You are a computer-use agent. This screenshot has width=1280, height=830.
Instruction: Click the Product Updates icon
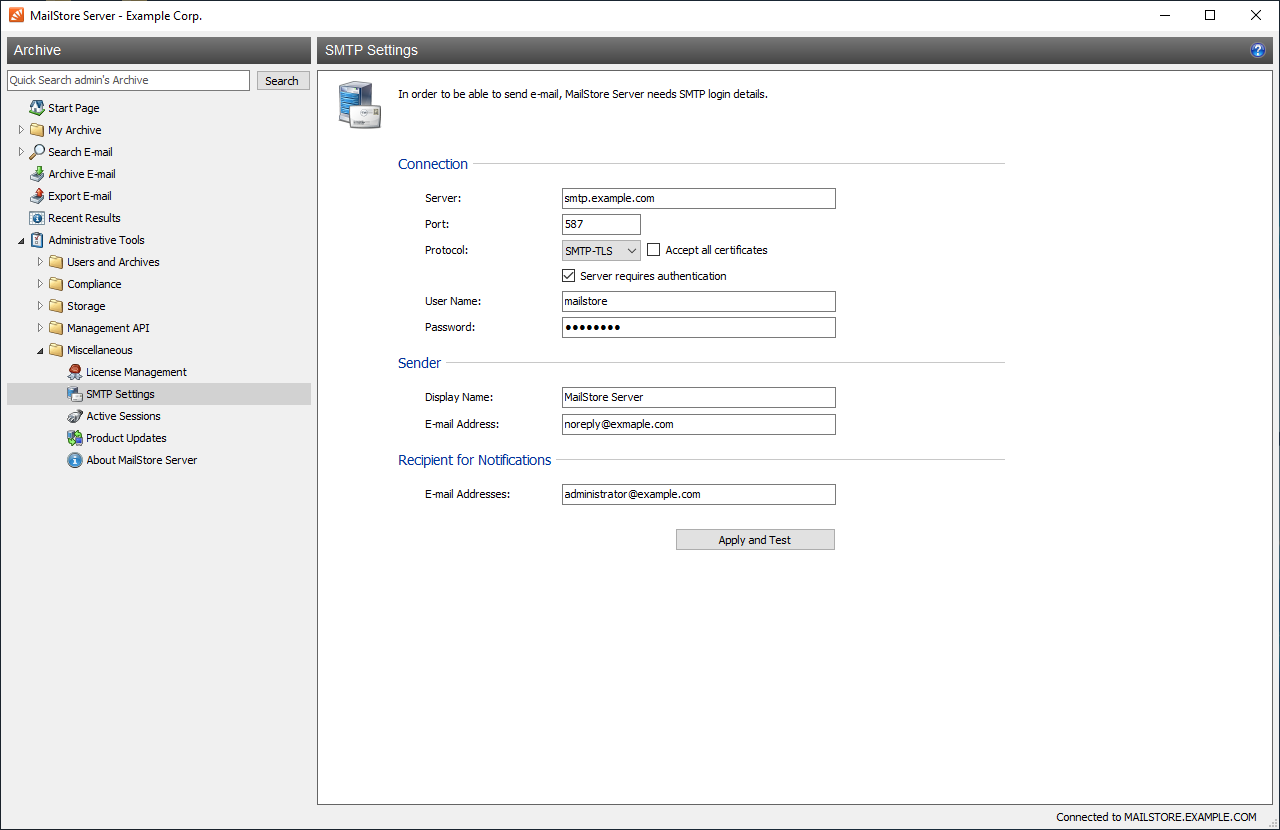click(x=75, y=438)
